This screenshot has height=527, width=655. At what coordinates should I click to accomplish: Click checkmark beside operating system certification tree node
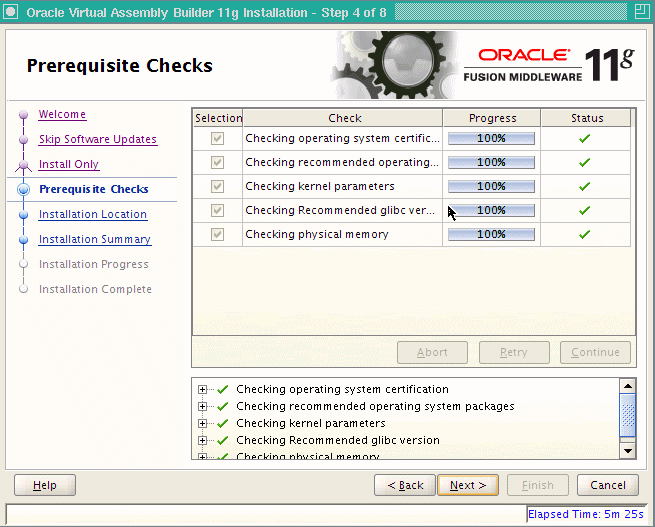pos(223,389)
